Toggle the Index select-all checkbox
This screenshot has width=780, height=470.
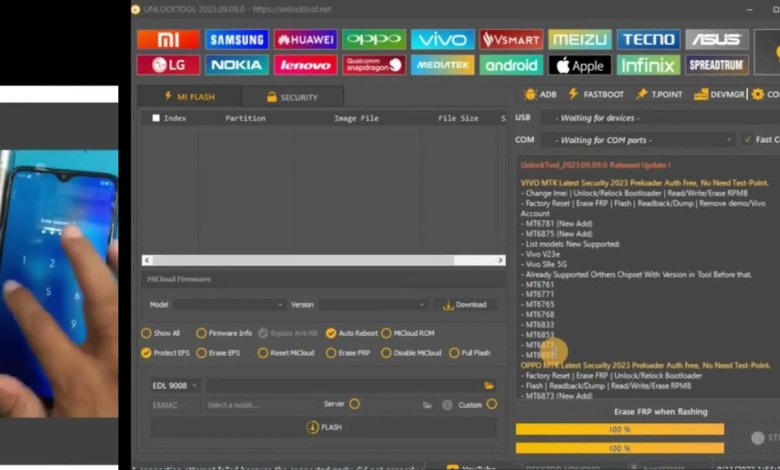[156, 118]
